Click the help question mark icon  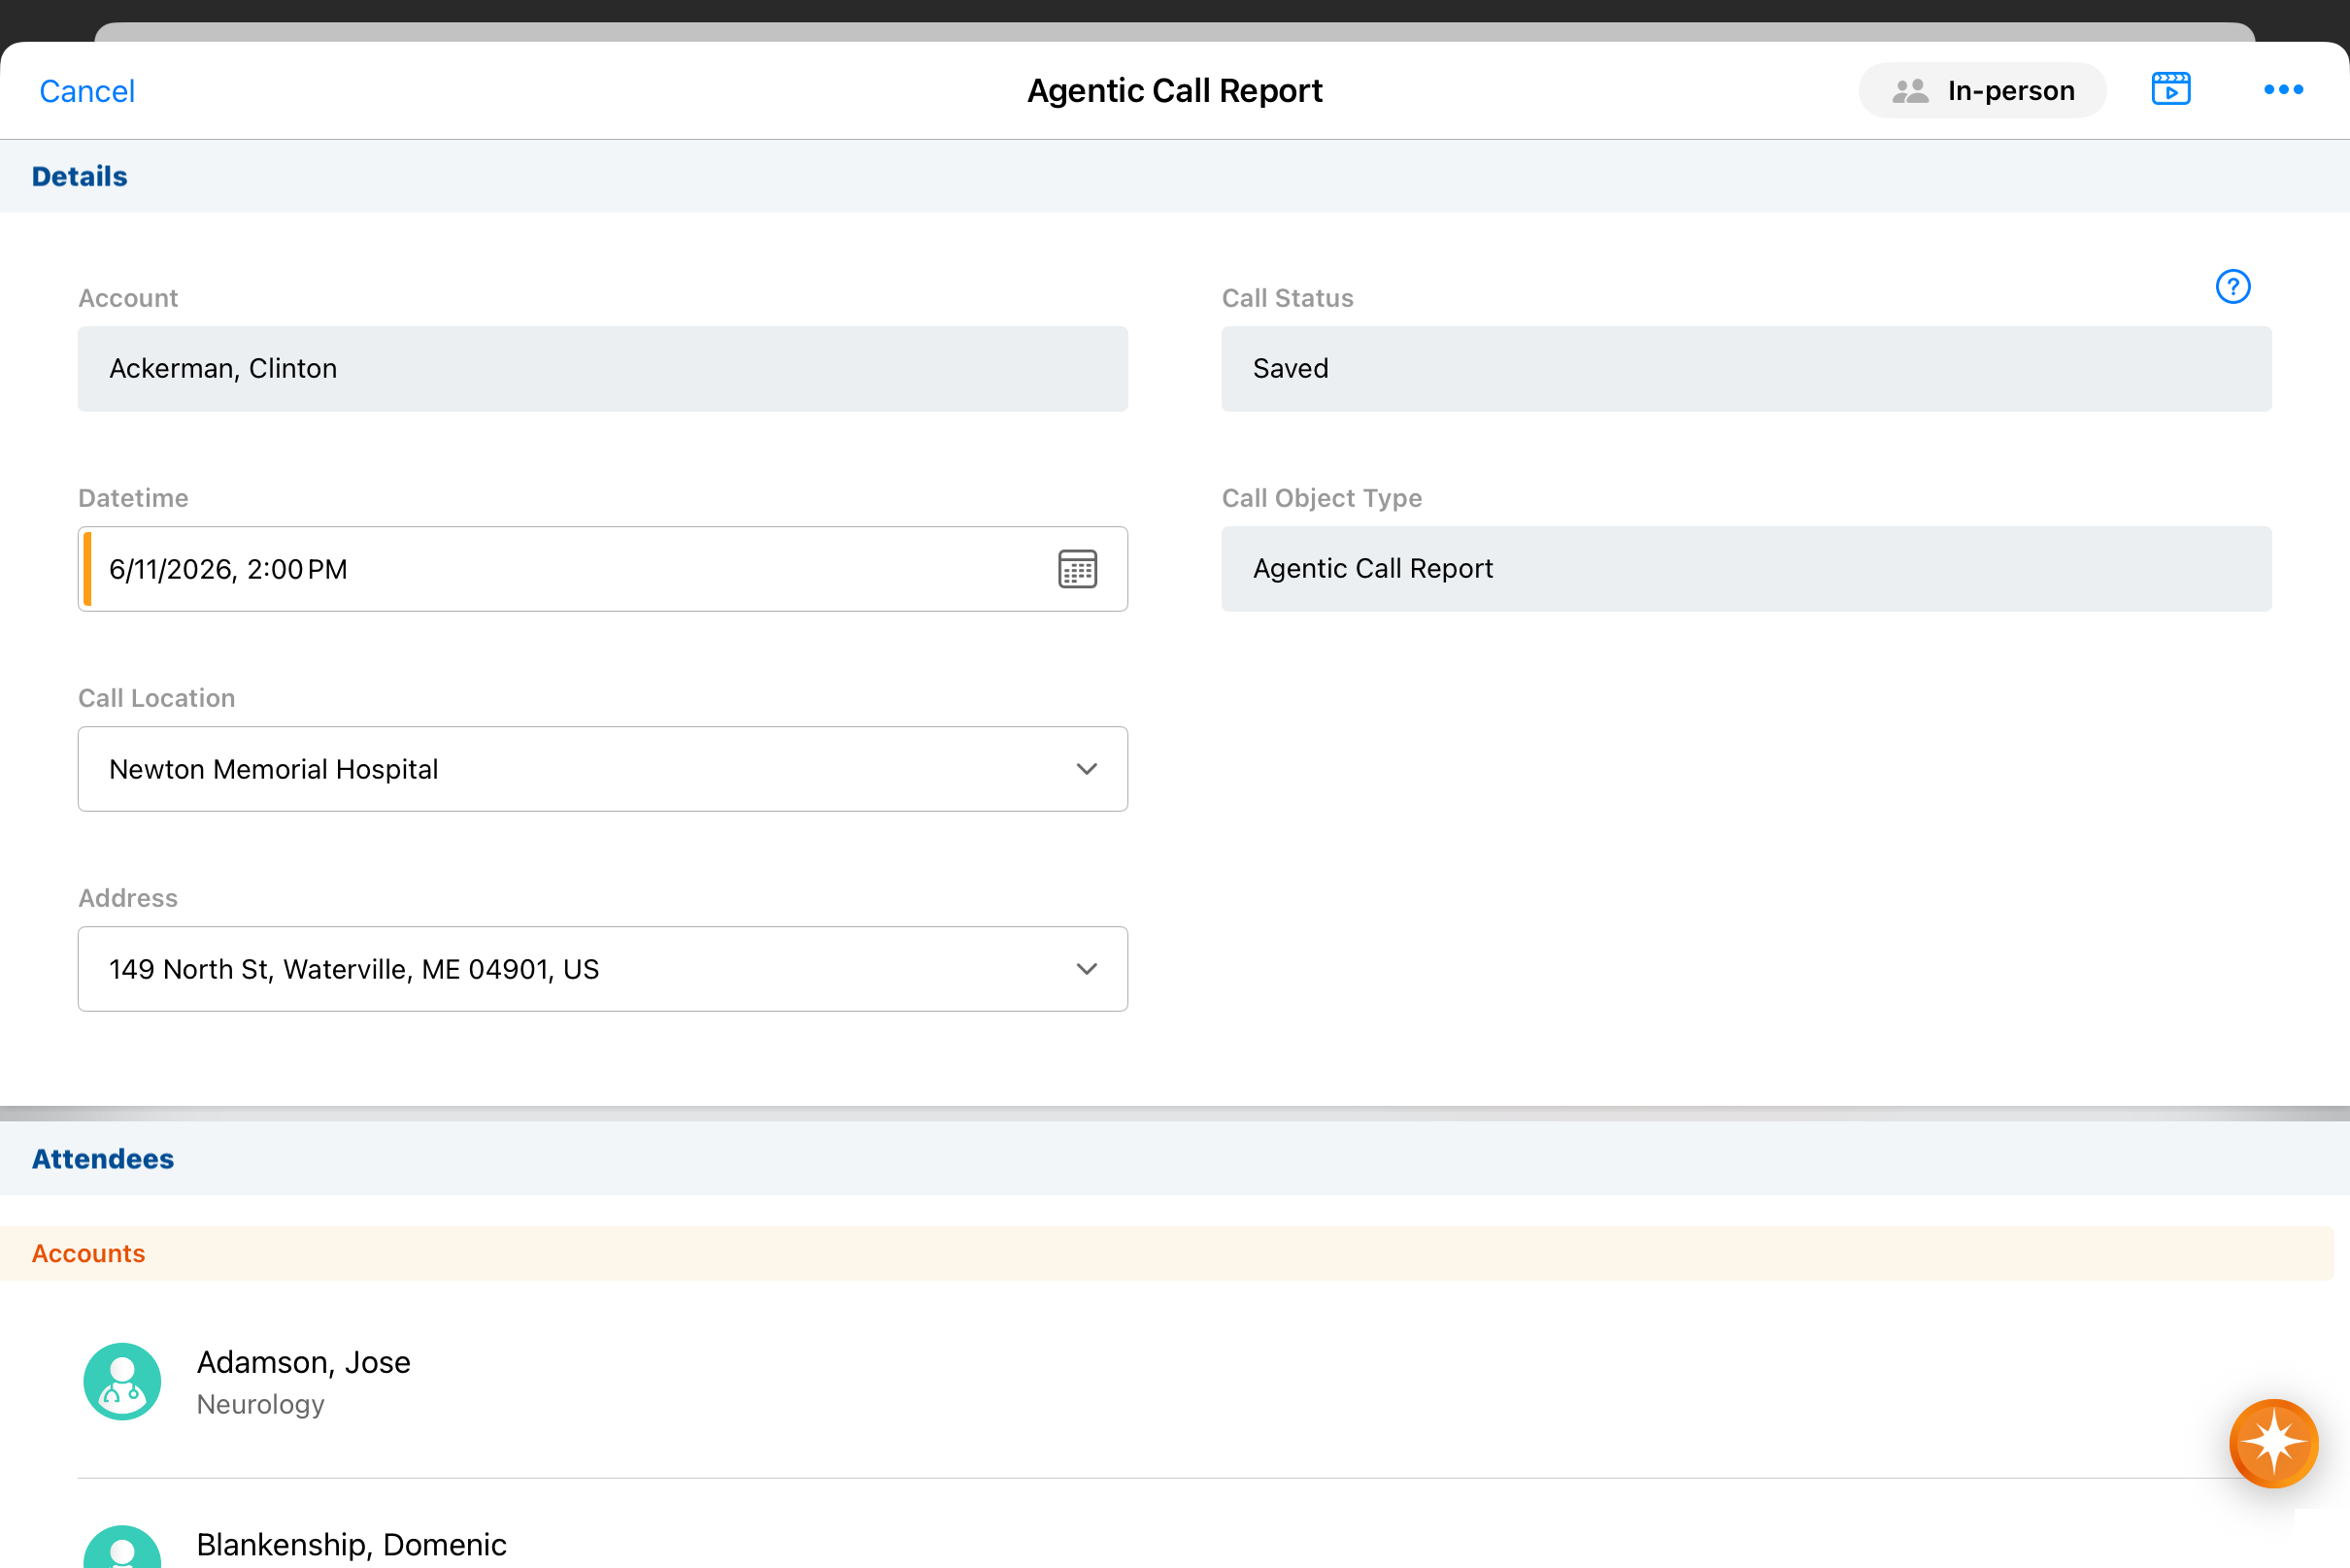[2233, 287]
